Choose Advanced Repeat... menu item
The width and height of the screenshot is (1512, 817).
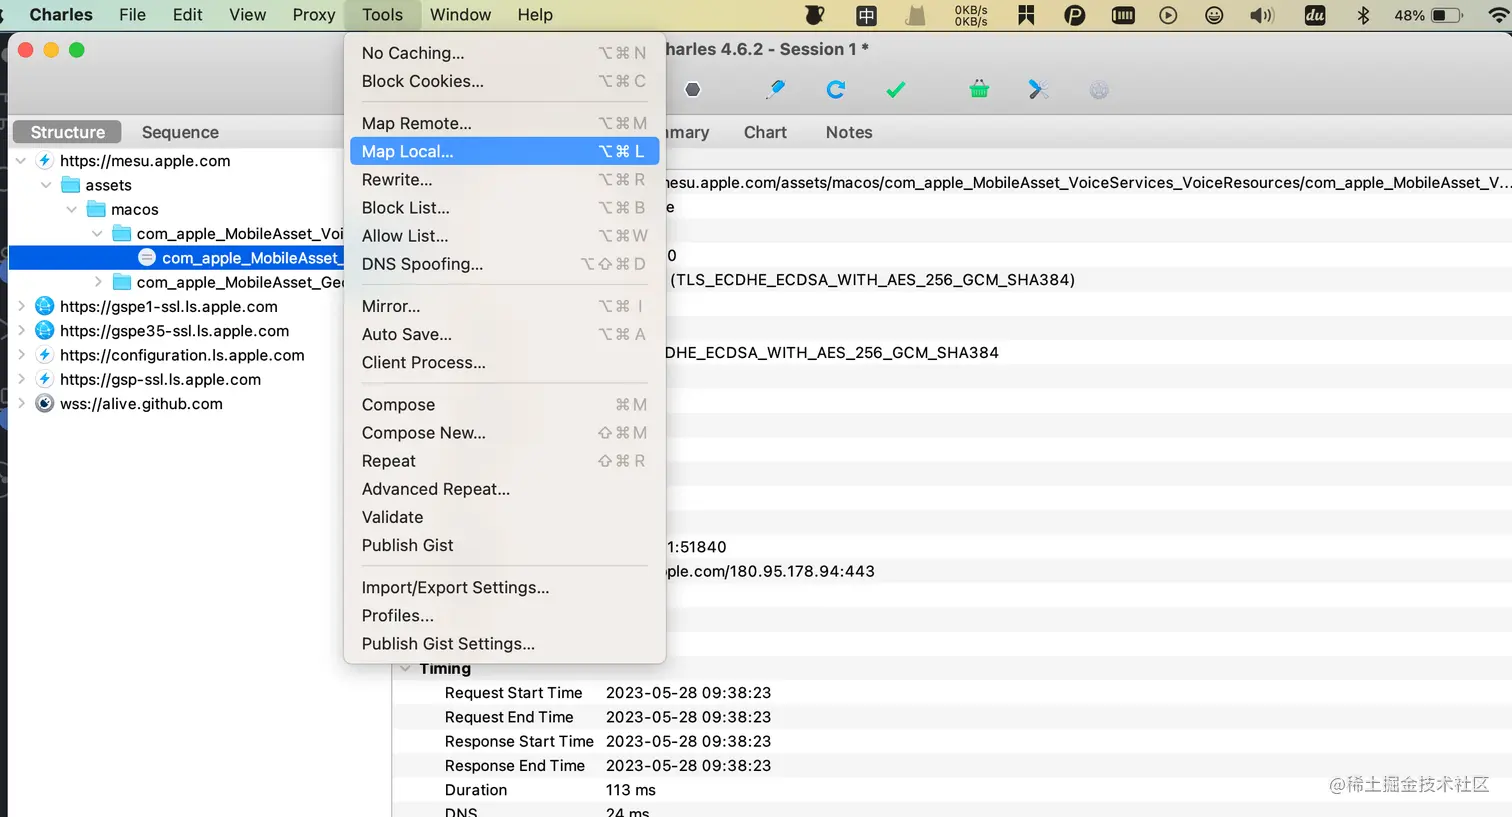point(504,489)
